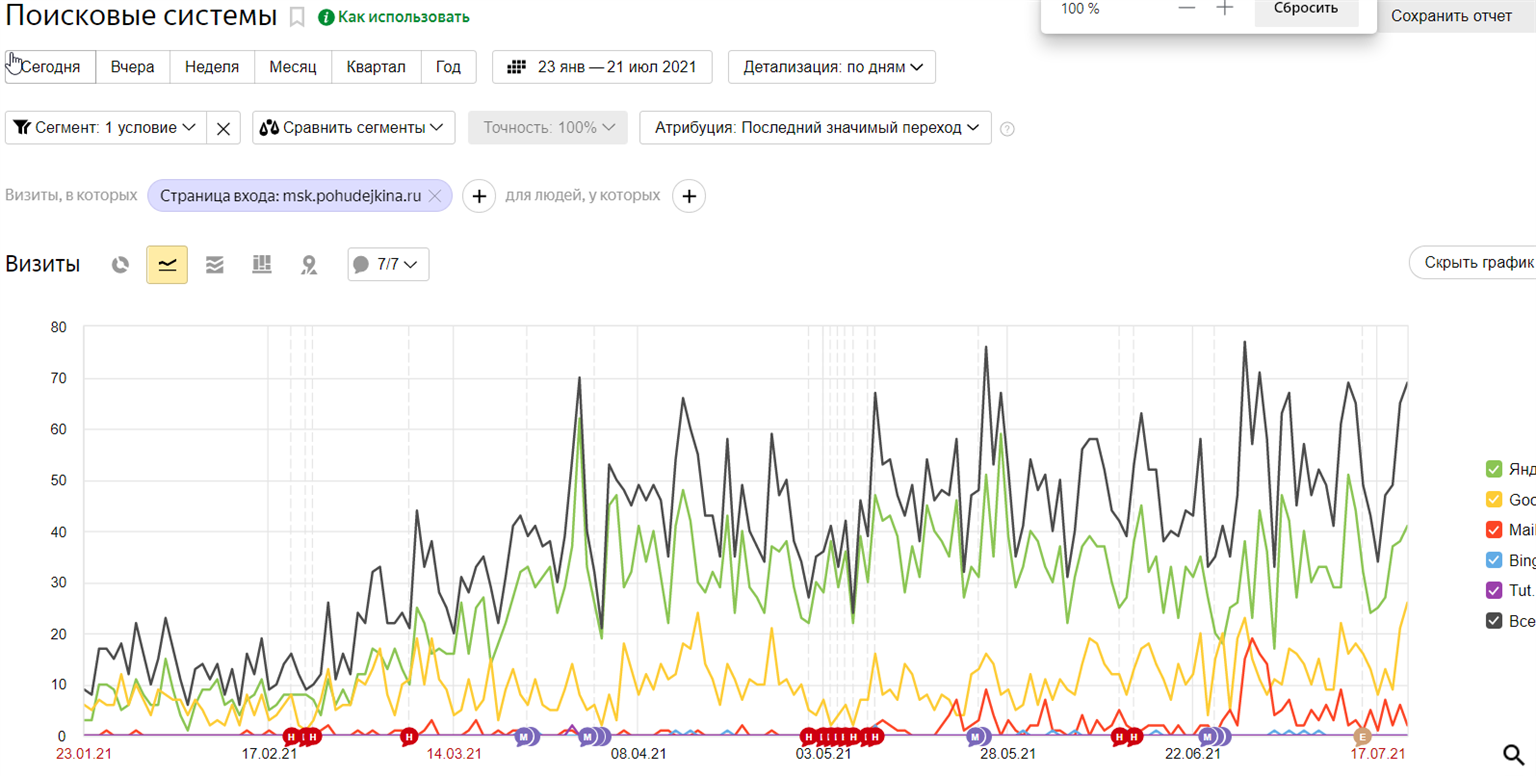Image resolution: width=1536 pixels, height=776 pixels.
Task: Select the Квартал period tab
Action: pos(376,67)
